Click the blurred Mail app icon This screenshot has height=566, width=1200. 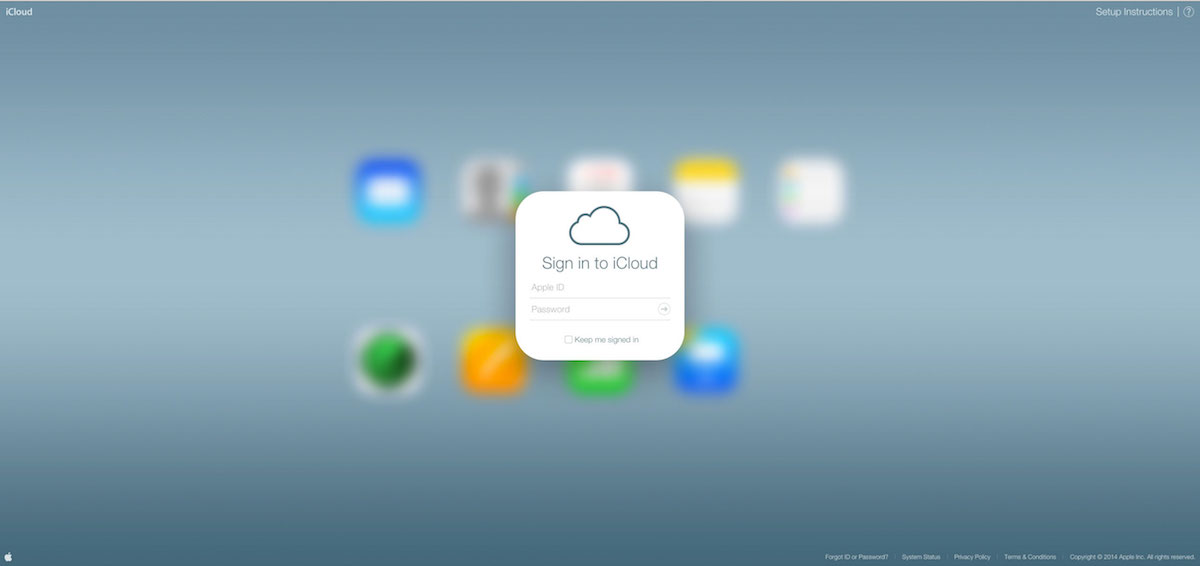pyautogui.click(x=388, y=190)
